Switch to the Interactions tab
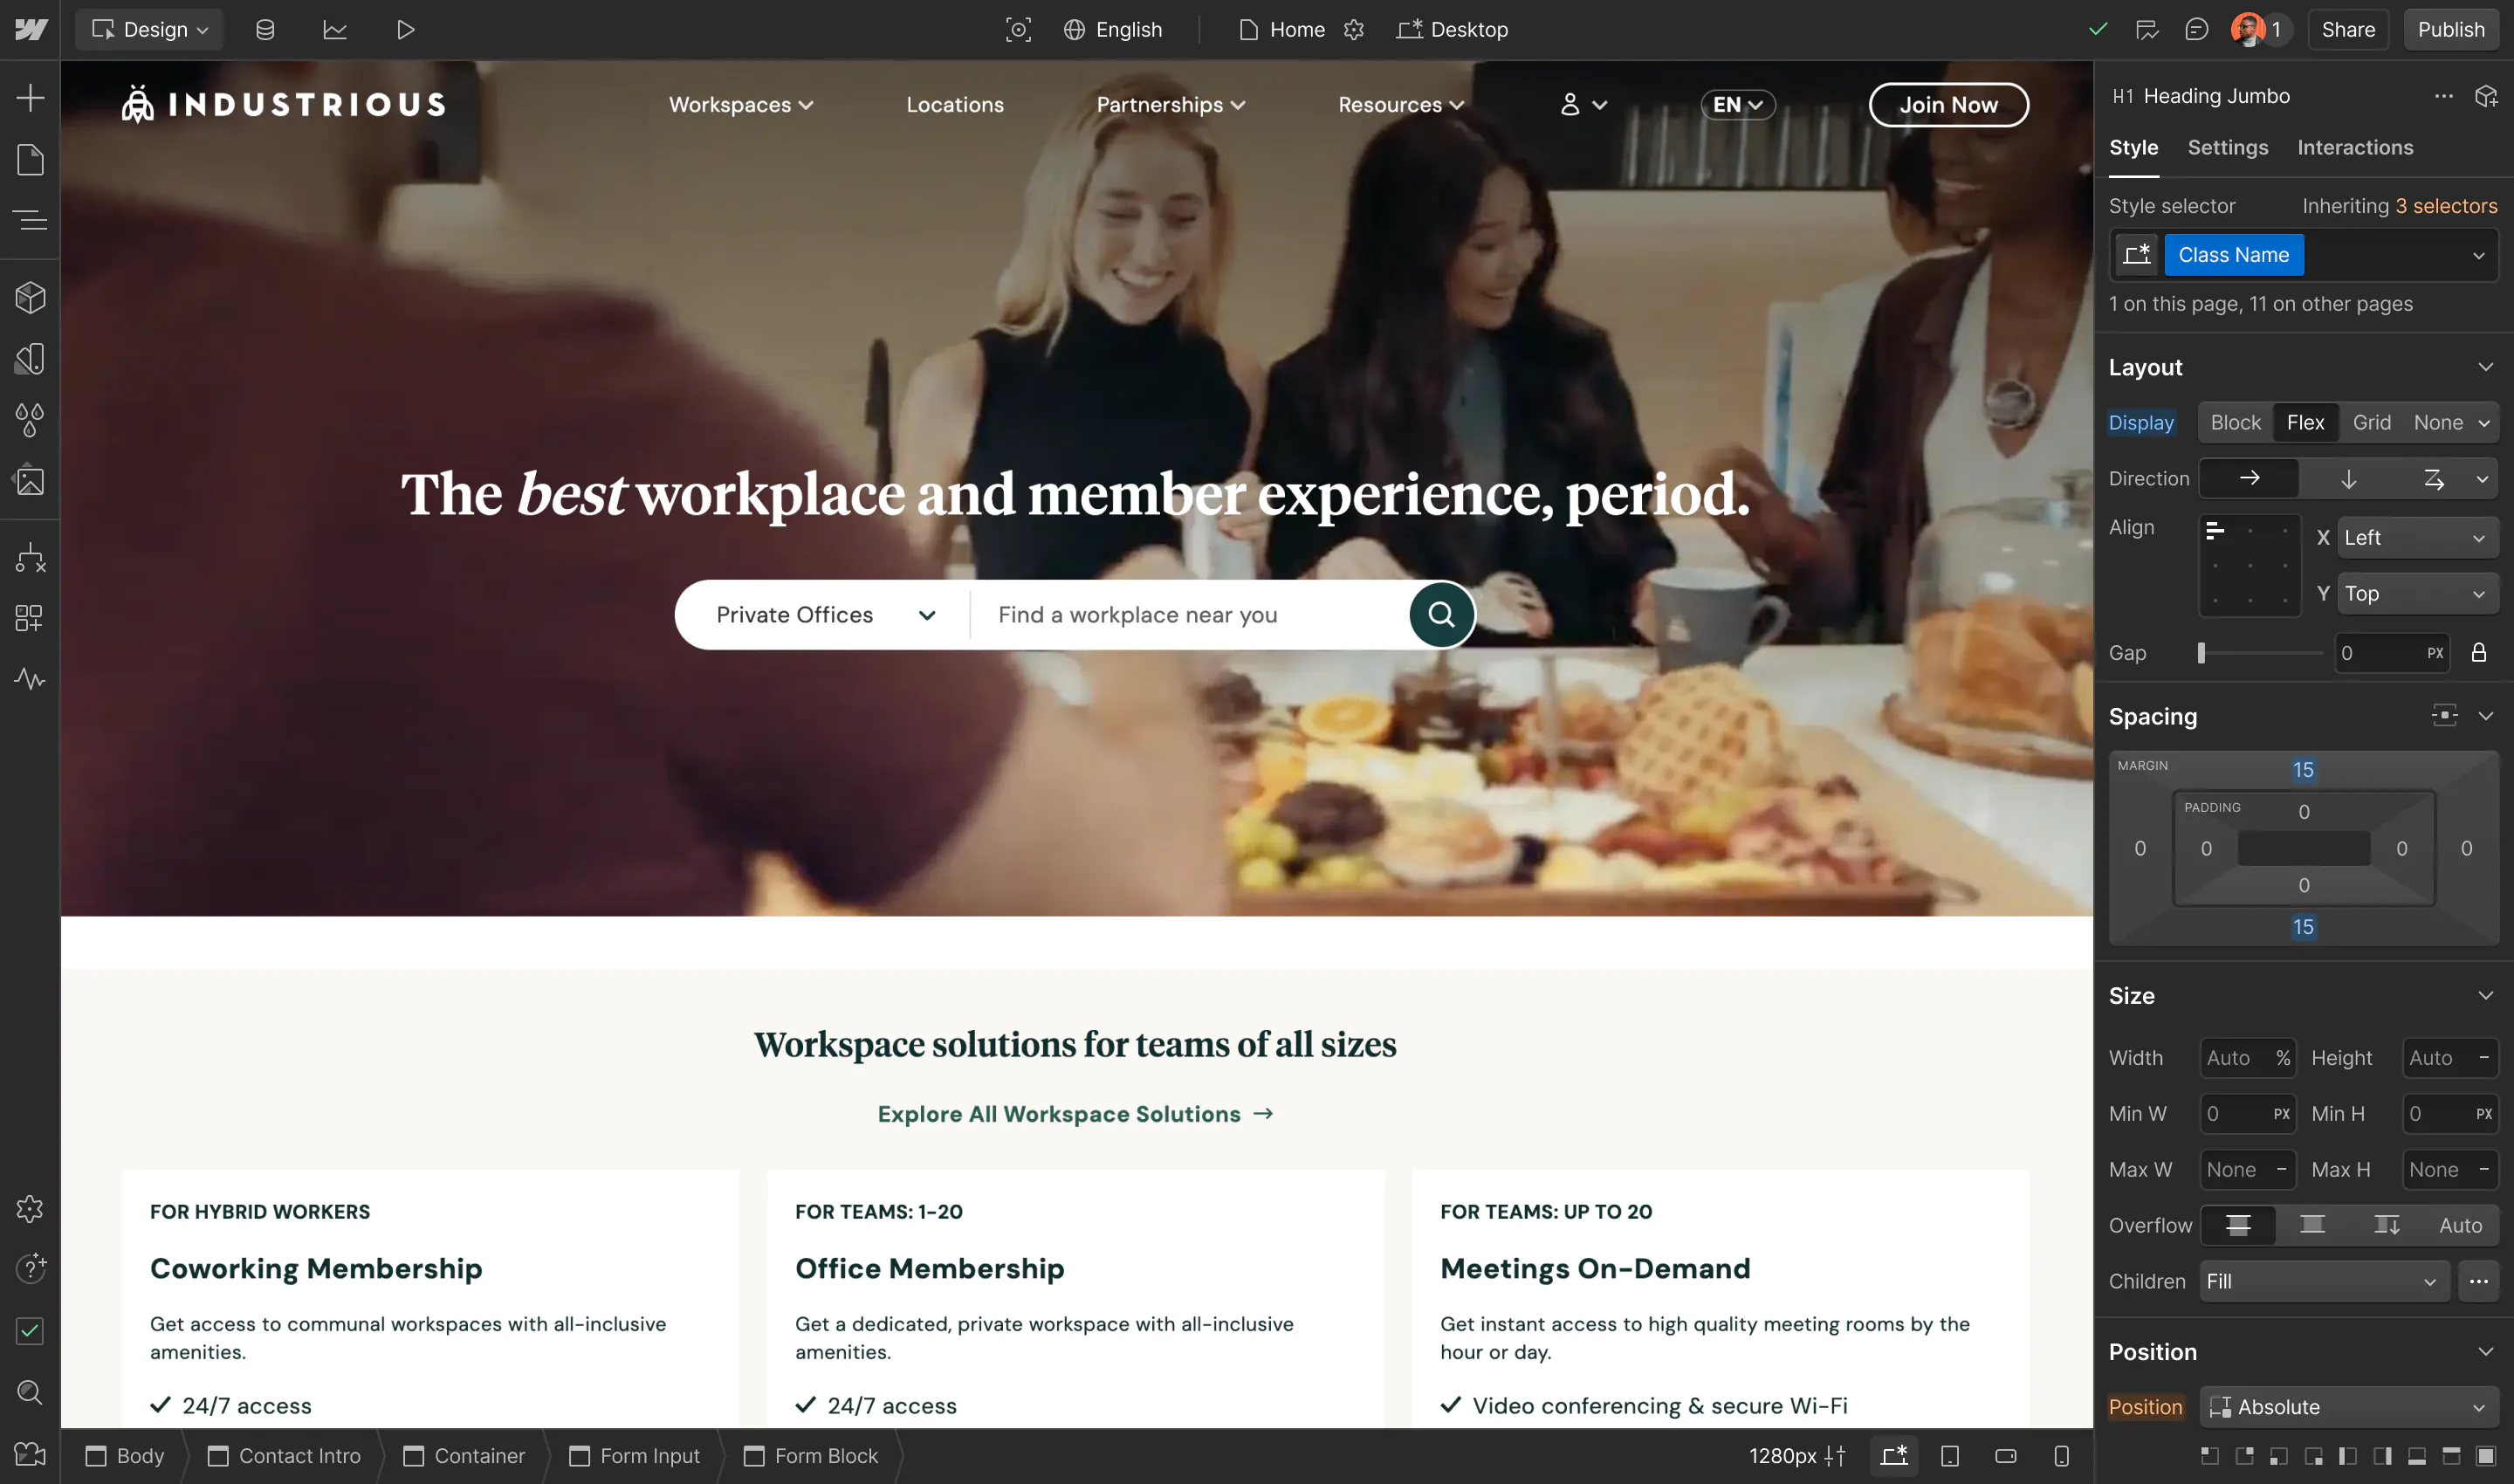The image size is (2514, 1484). [x=2355, y=148]
